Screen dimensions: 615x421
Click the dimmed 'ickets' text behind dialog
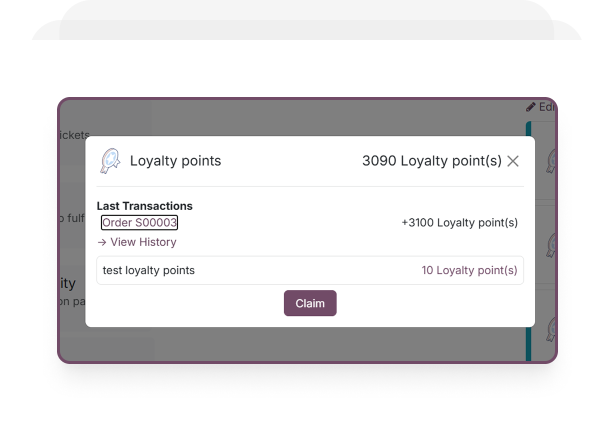pyautogui.click(x=74, y=135)
